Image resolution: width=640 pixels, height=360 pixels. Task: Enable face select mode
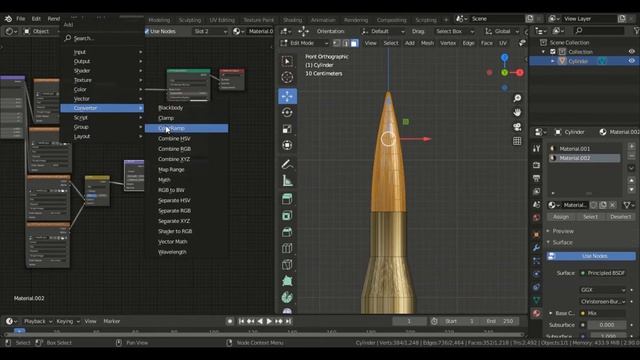(354, 43)
